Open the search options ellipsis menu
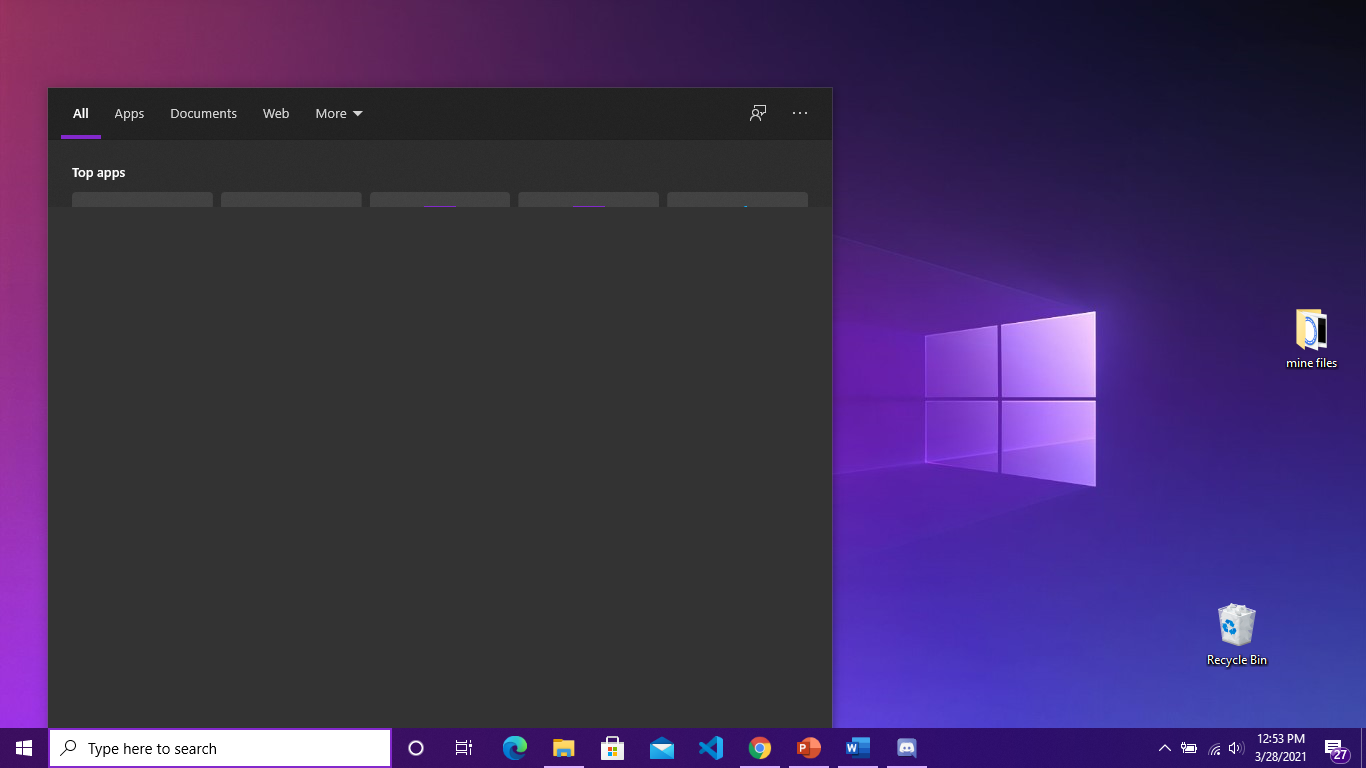The image size is (1366, 768). (800, 113)
